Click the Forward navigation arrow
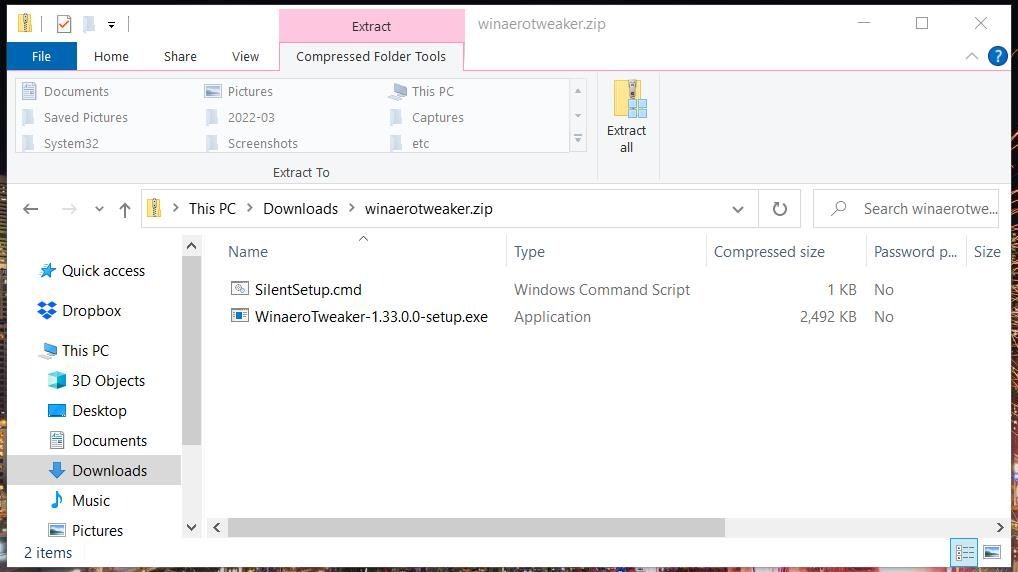 point(69,209)
